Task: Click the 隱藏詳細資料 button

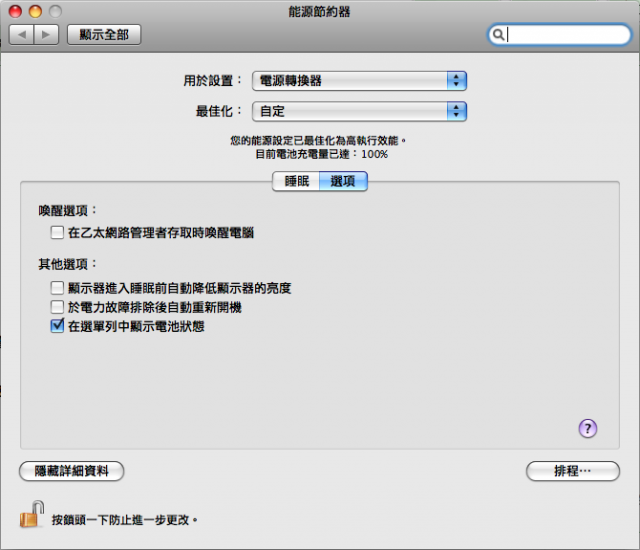Action: tap(71, 471)
